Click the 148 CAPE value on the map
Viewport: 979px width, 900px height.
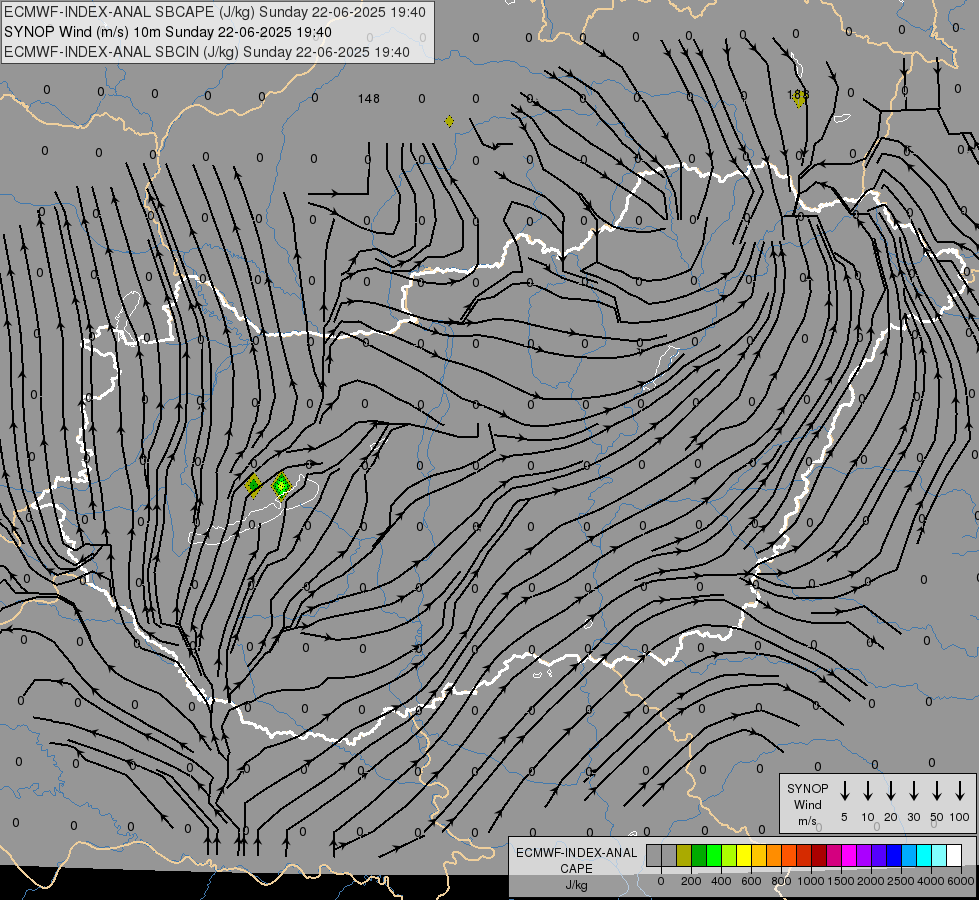[369, 99]
